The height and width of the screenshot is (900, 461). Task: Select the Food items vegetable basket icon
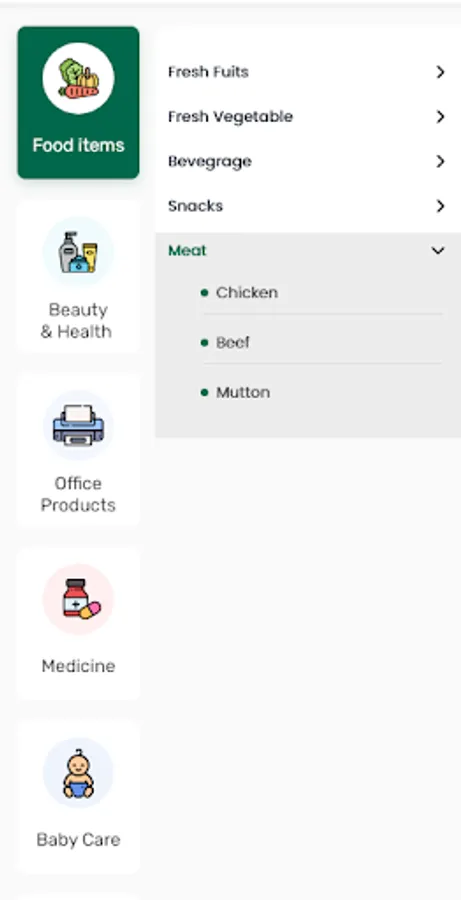[78, 79]
